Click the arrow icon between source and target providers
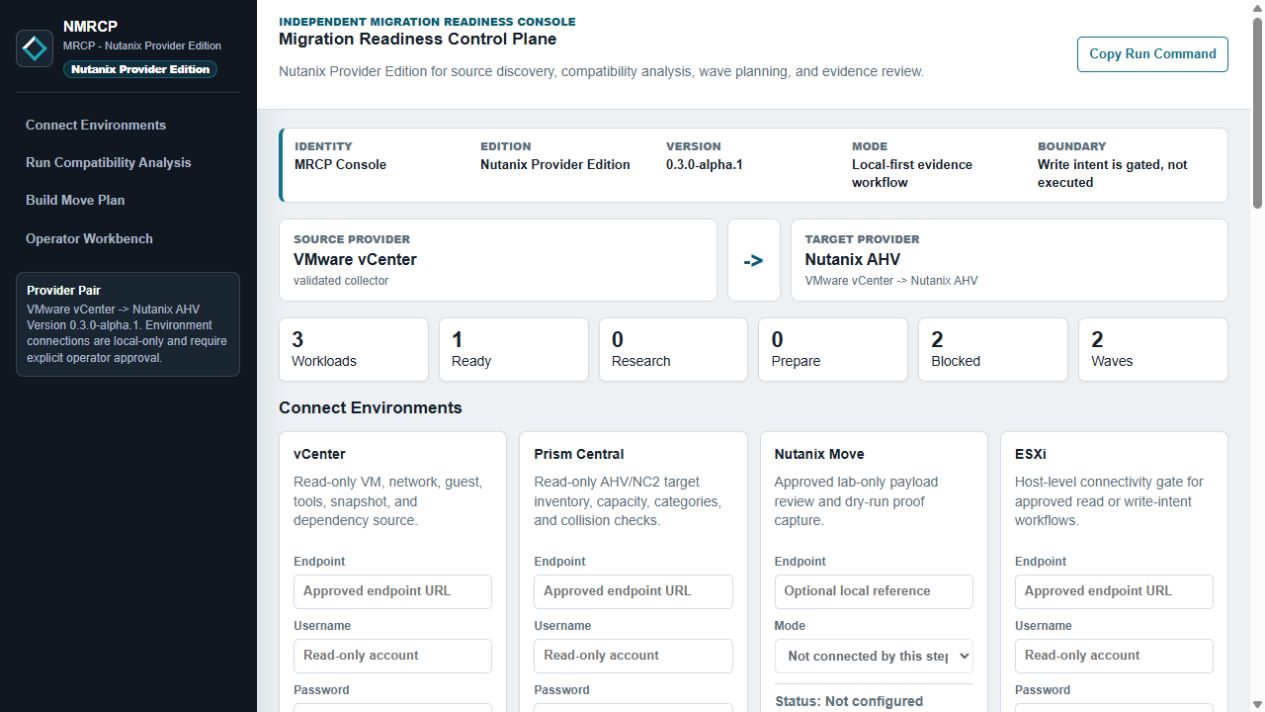The width and height of the screenshot is (1265, 712). coord(754,260)
